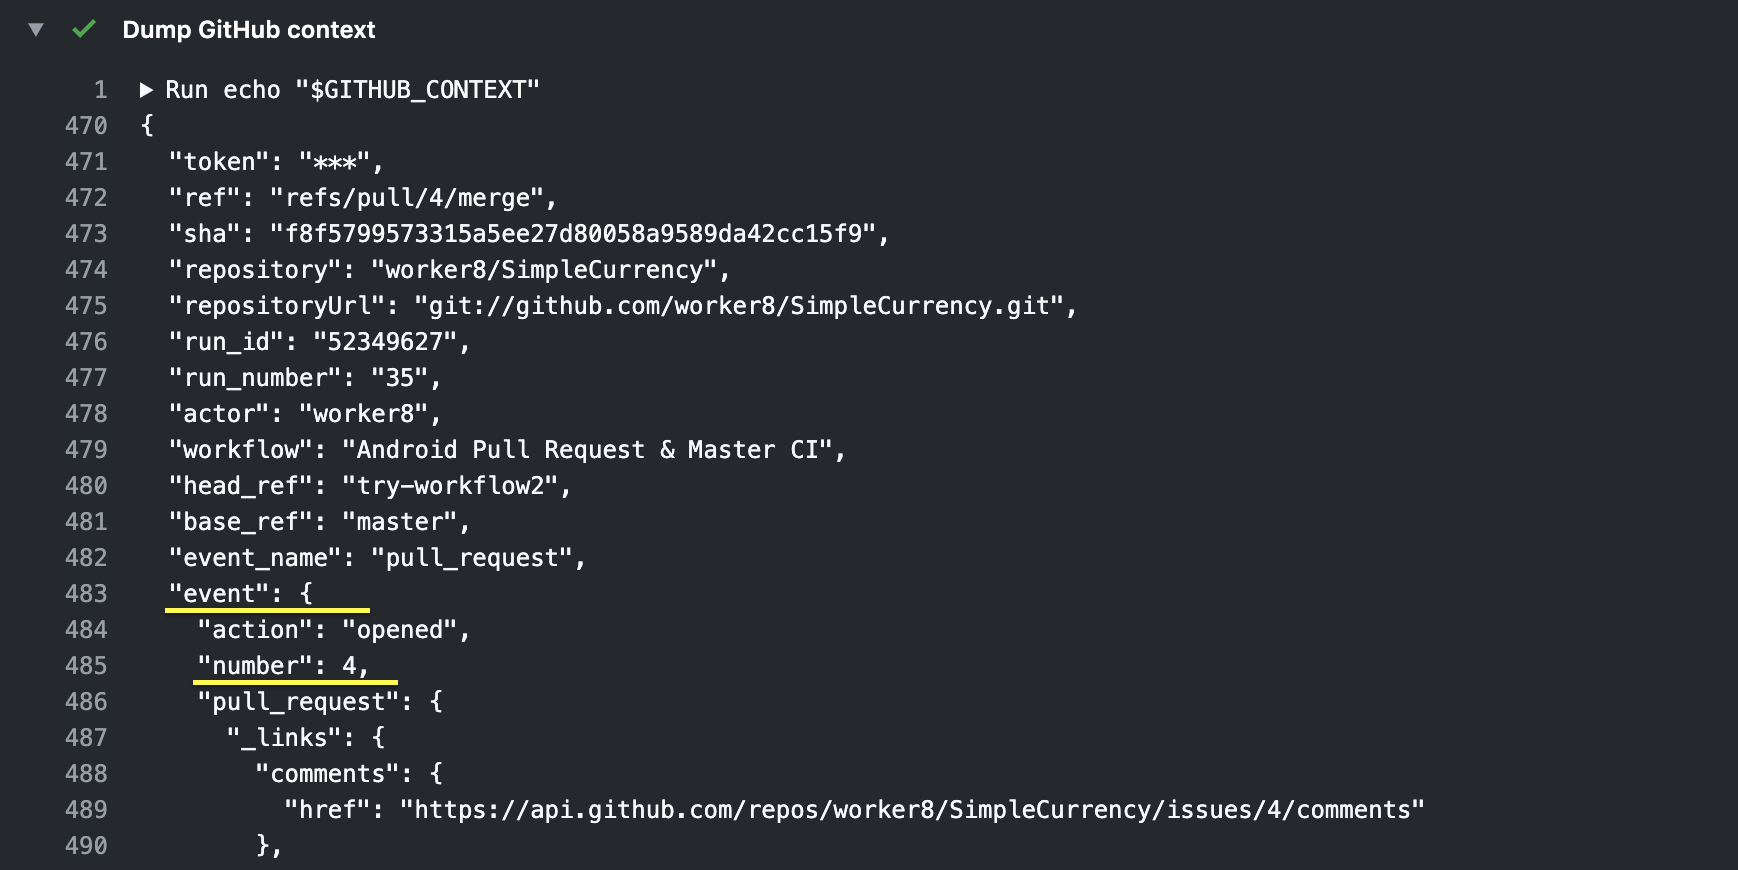The height and width of the screenshot is (870, 1738).
Task: Click line number 479 beside workflow name
Action: click(x=86, y=450)
